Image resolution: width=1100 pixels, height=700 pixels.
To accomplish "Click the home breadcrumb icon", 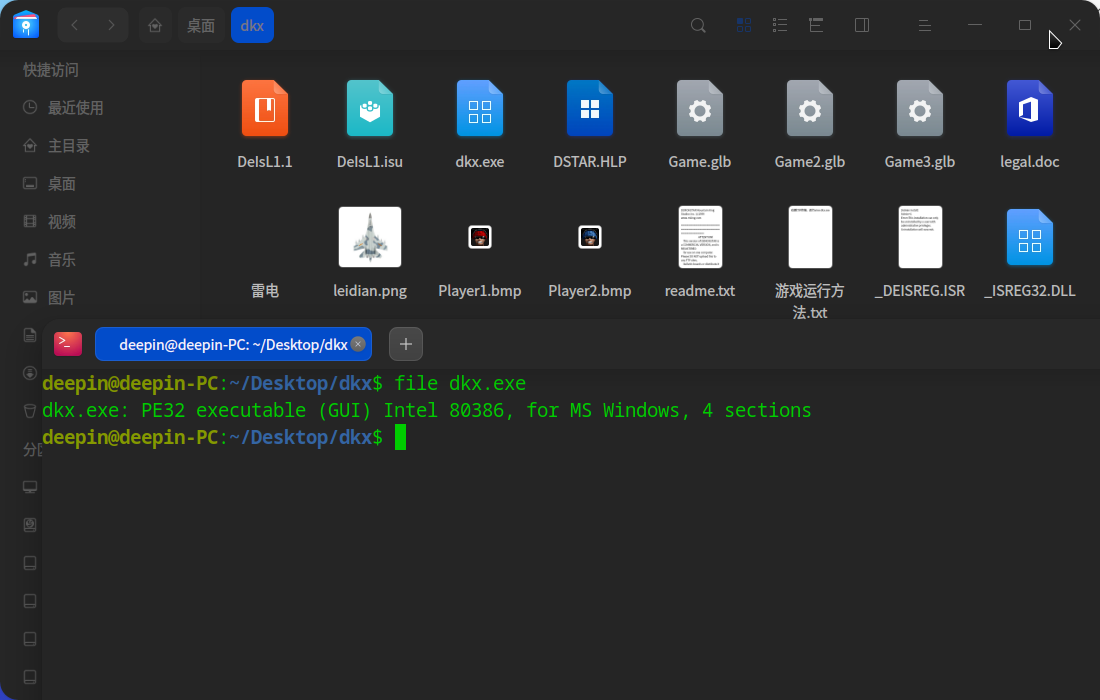I will point(155,25).
